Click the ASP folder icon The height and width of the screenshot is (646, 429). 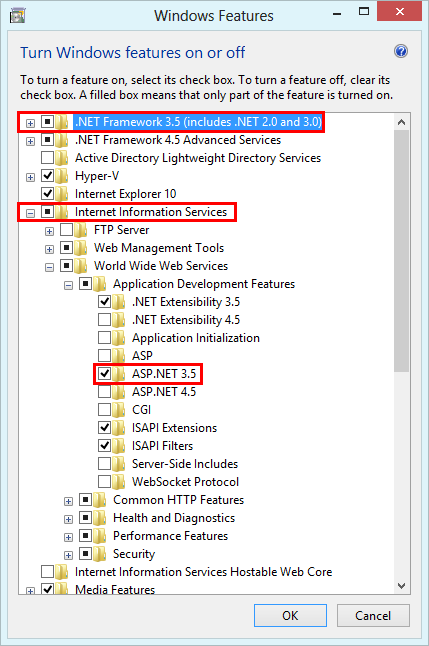[x=119, y=356]
